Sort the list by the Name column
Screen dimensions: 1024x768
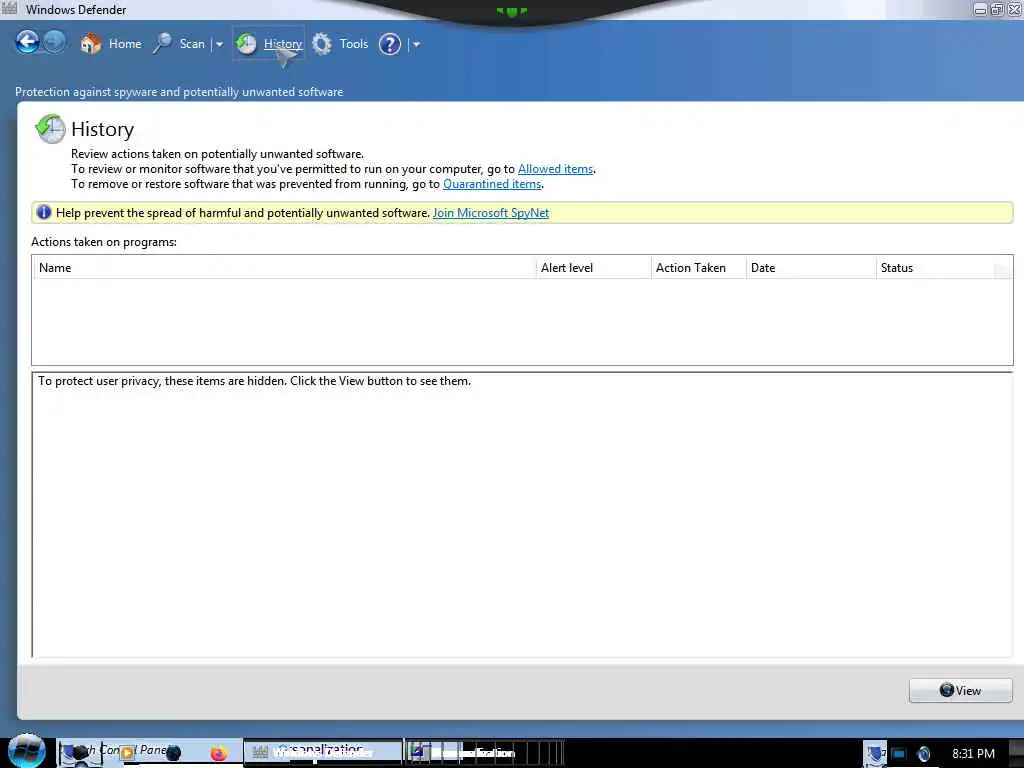click(x=284, y=268)
